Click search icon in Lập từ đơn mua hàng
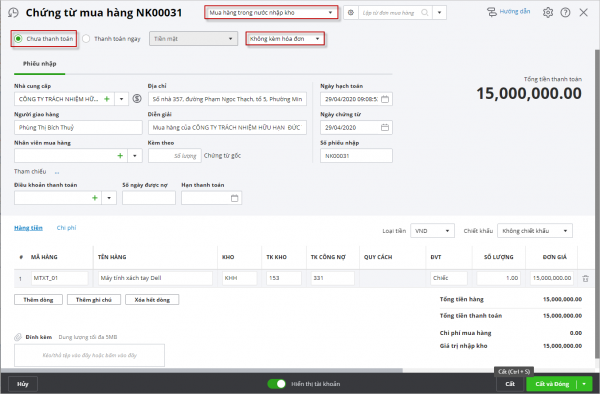Screen dimensions: 600x394 (x=424, y=13)
